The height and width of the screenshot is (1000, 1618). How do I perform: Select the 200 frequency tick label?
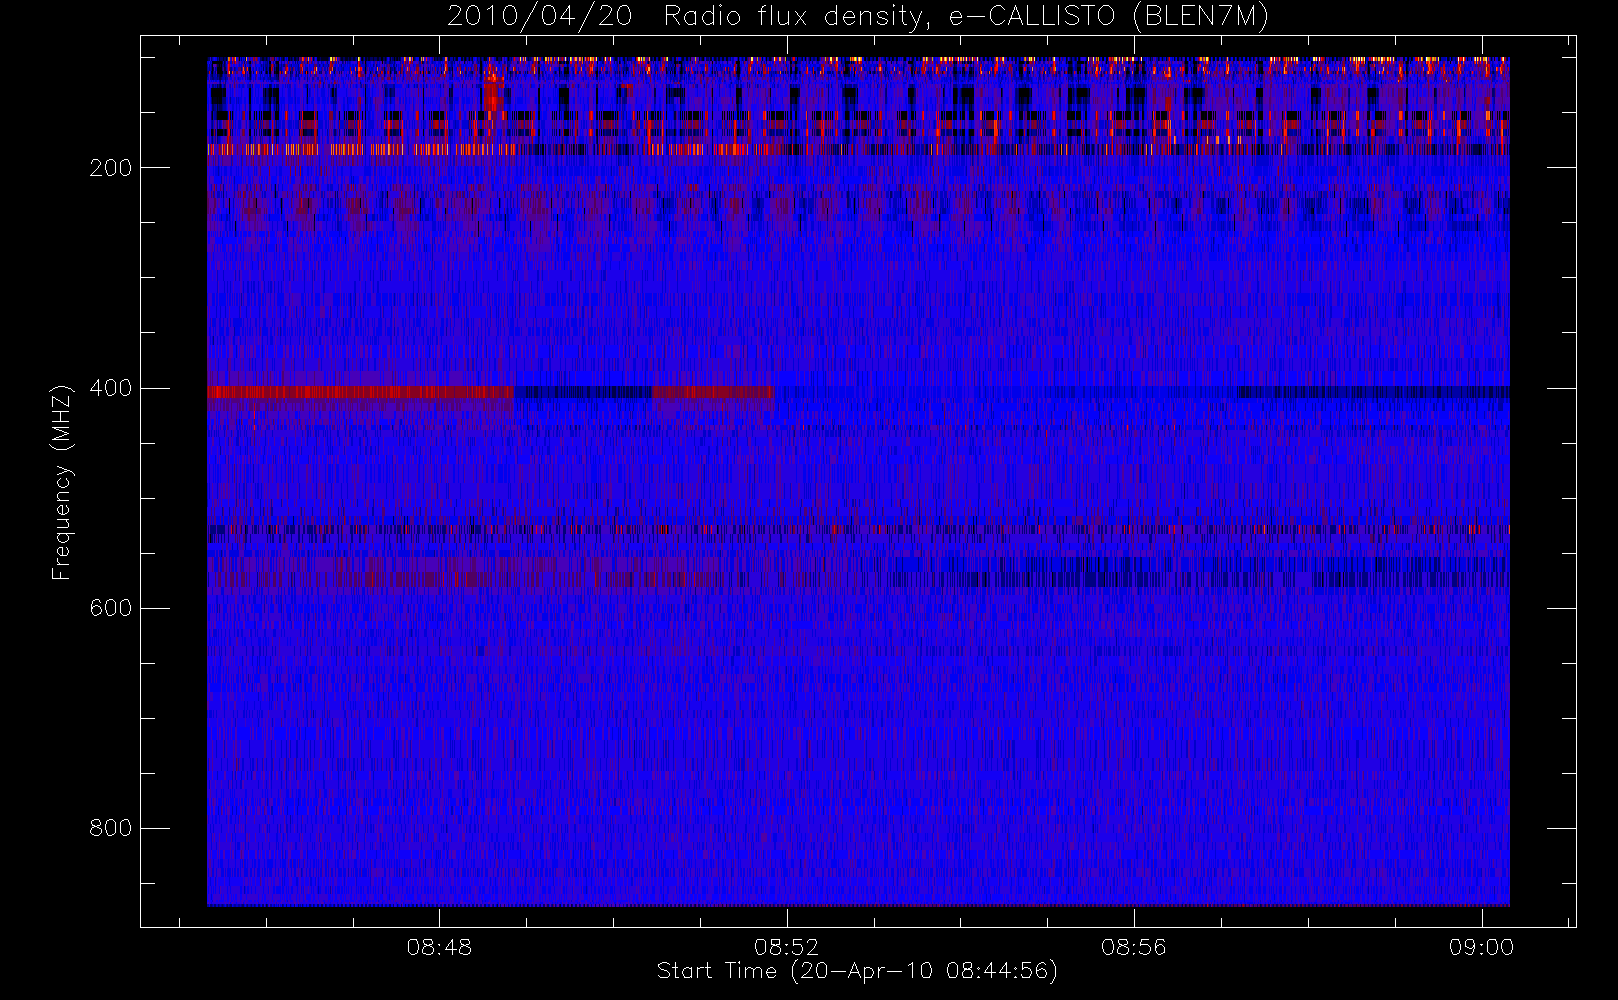(111, 168)
